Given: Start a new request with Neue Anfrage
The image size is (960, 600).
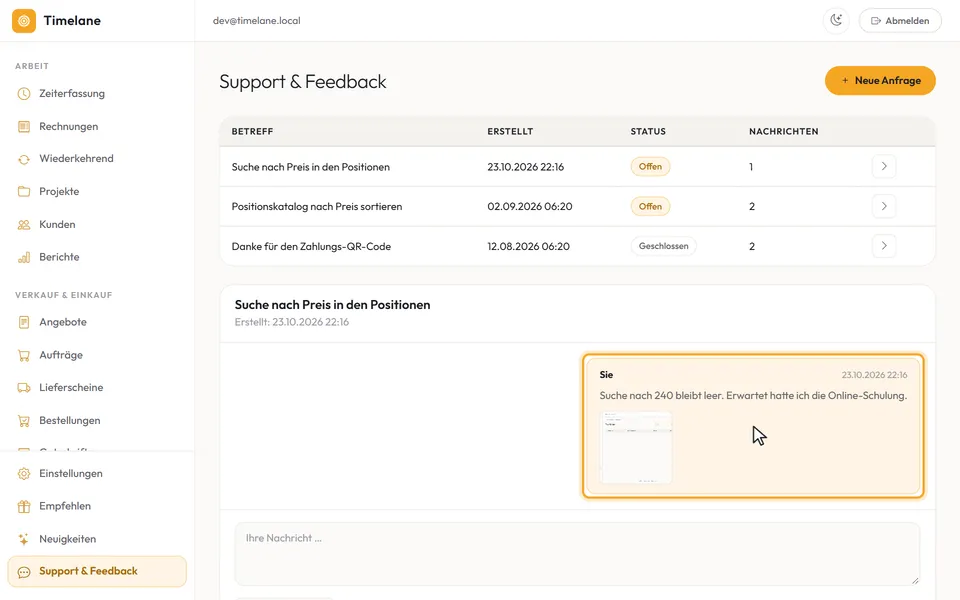Looking at the screenshot, I should [880, 81].
